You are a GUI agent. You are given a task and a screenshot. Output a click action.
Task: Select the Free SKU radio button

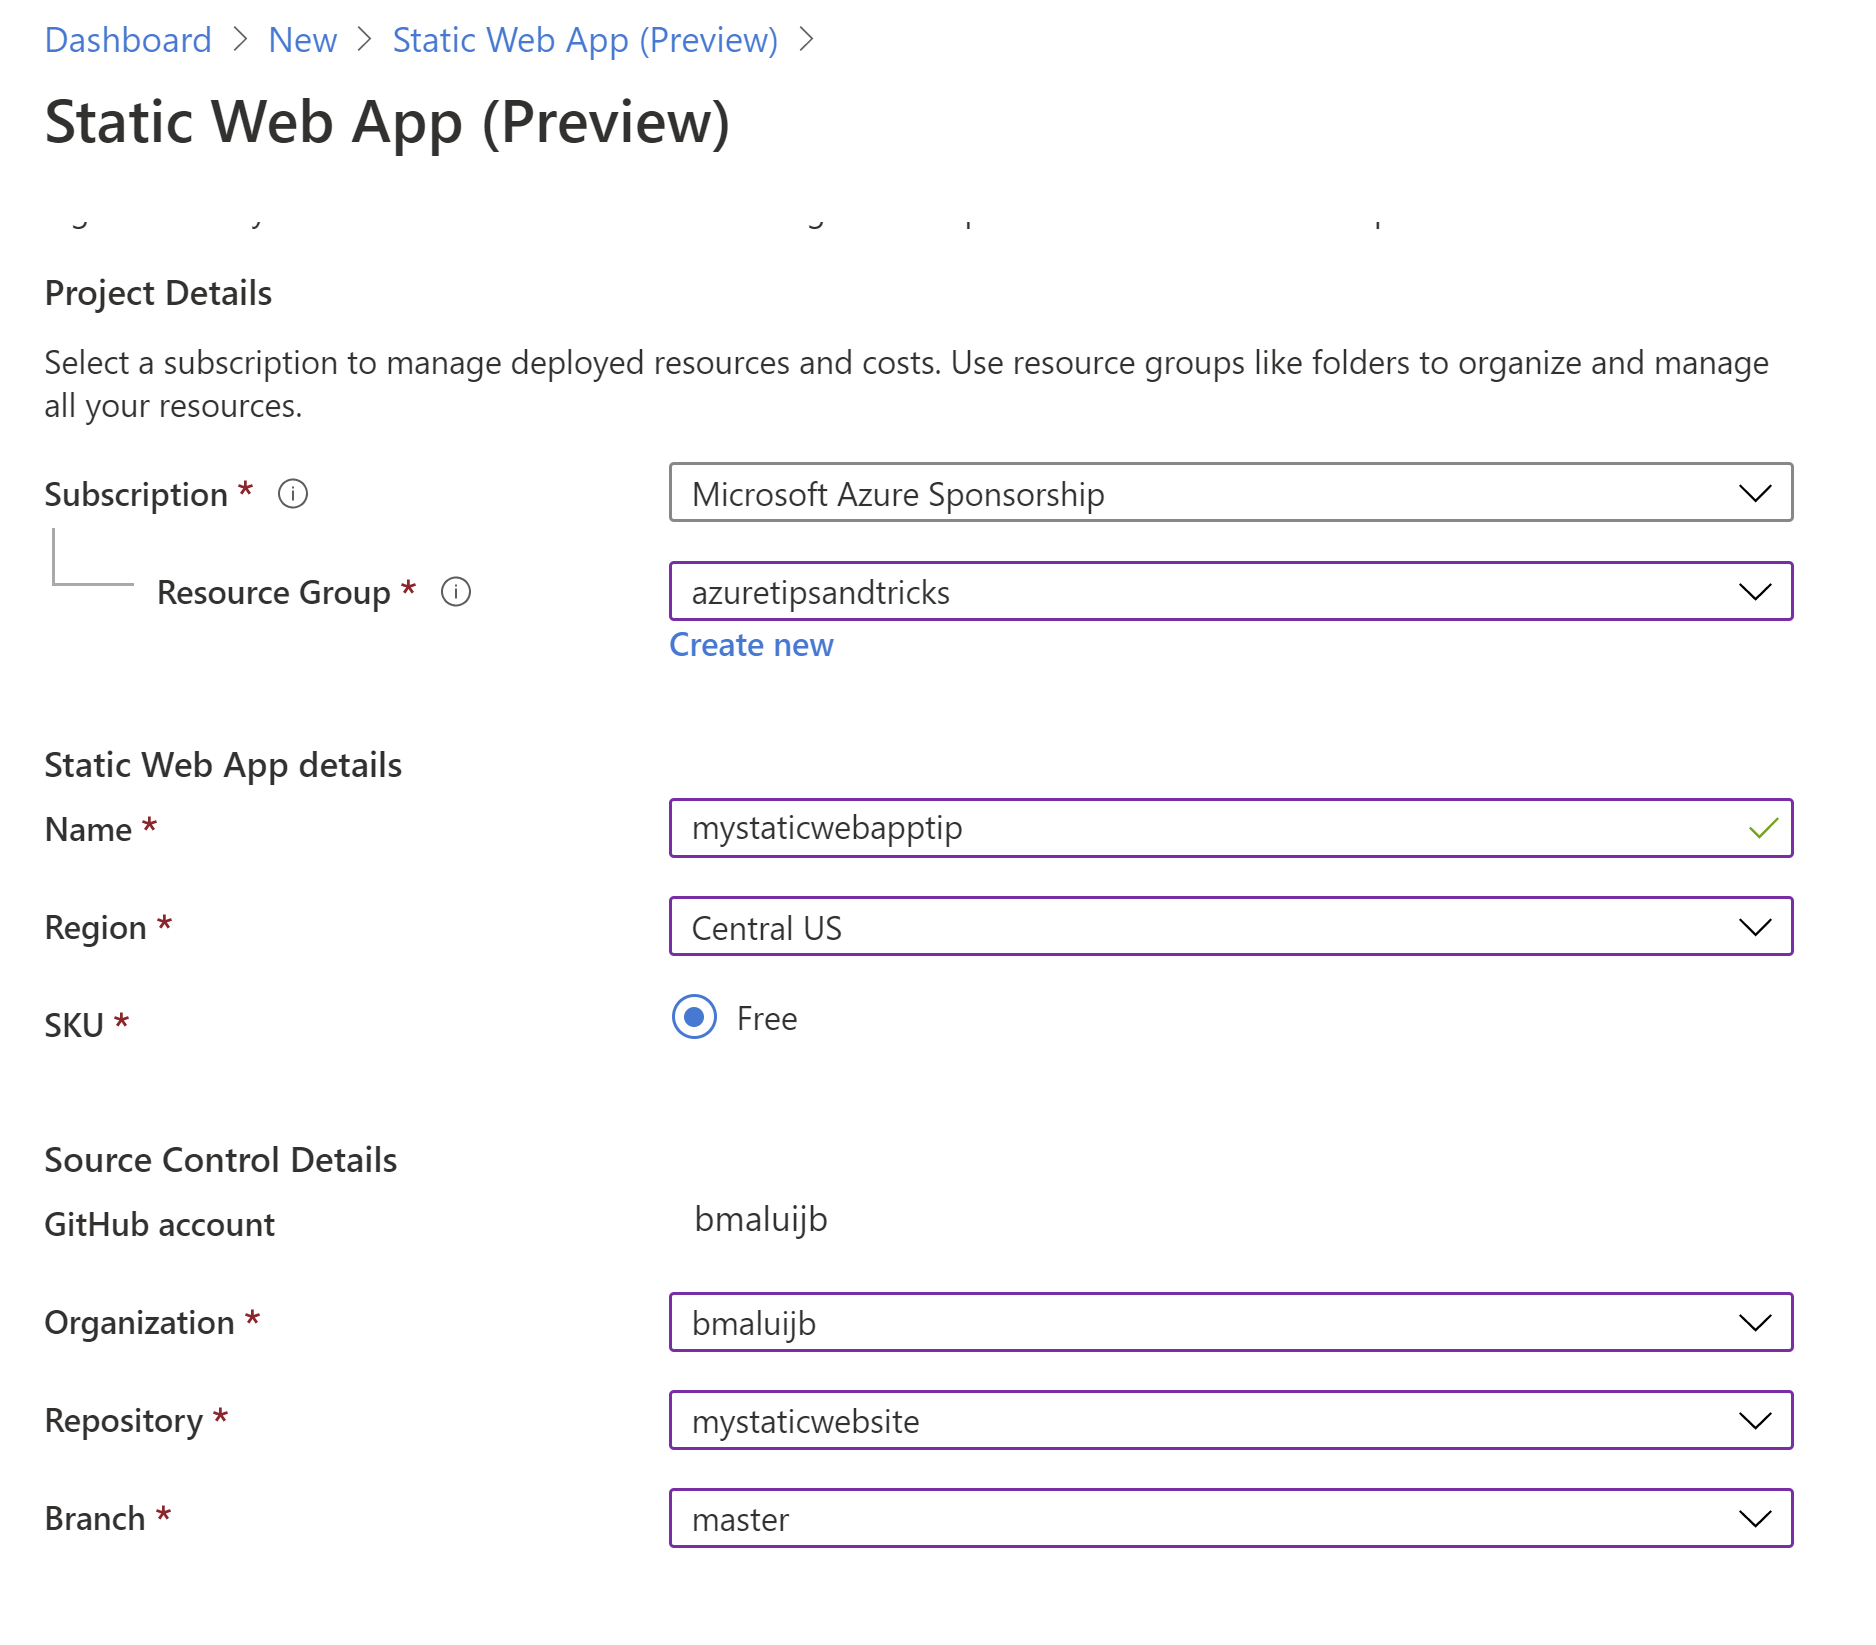(x=694, y=1017)
